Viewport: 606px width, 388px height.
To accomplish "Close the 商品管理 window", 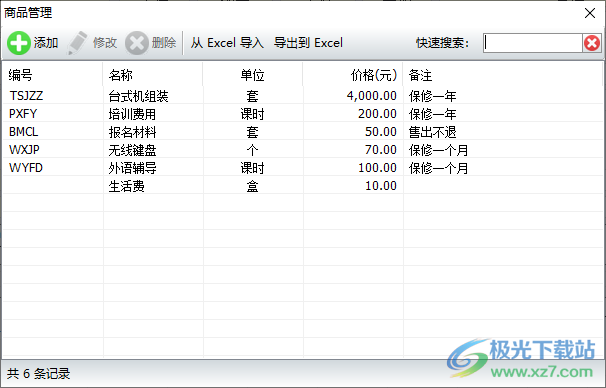I will pos(590,13).
